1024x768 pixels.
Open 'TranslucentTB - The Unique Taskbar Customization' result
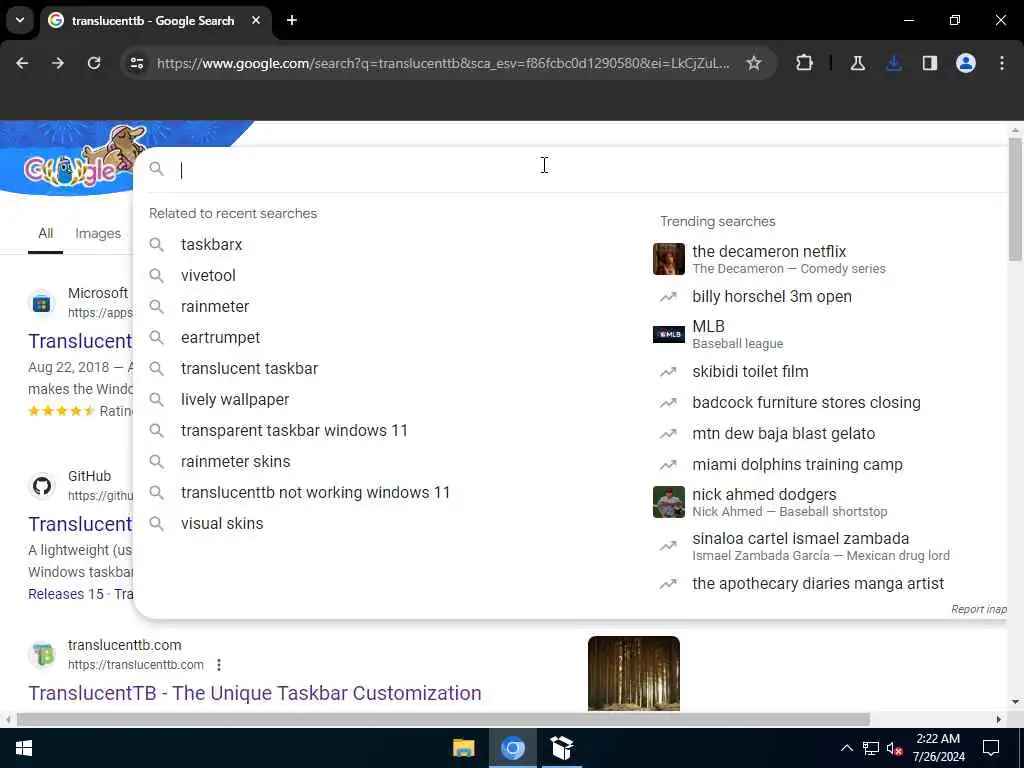(x=255, y=693)
